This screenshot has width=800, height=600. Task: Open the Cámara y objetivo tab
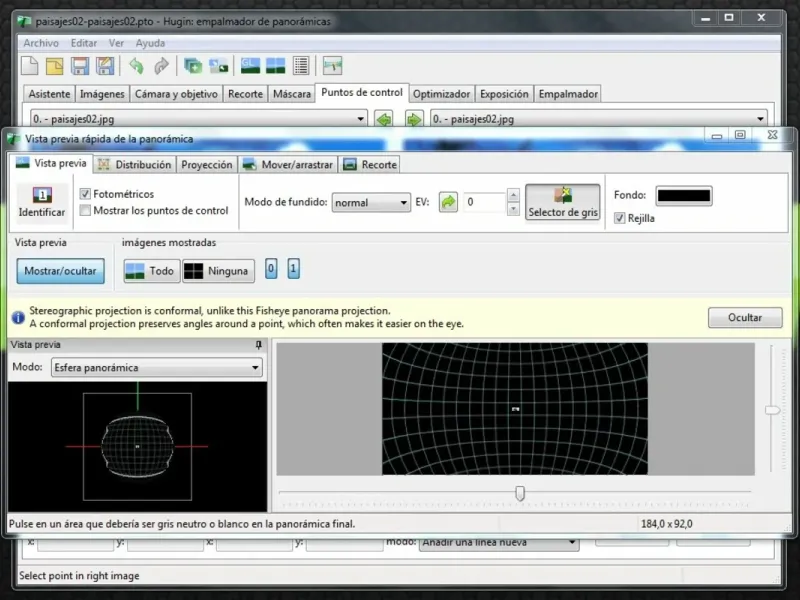[x=176, y=94]
